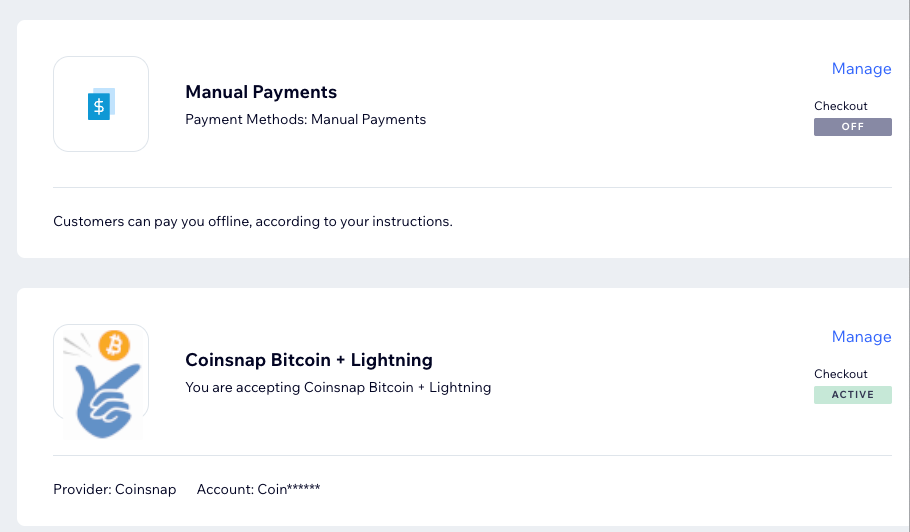Click the Manual Payments dollar icon
Image resolution: width=910 pixels, height=532 pixels.
[x=100, y=104]
